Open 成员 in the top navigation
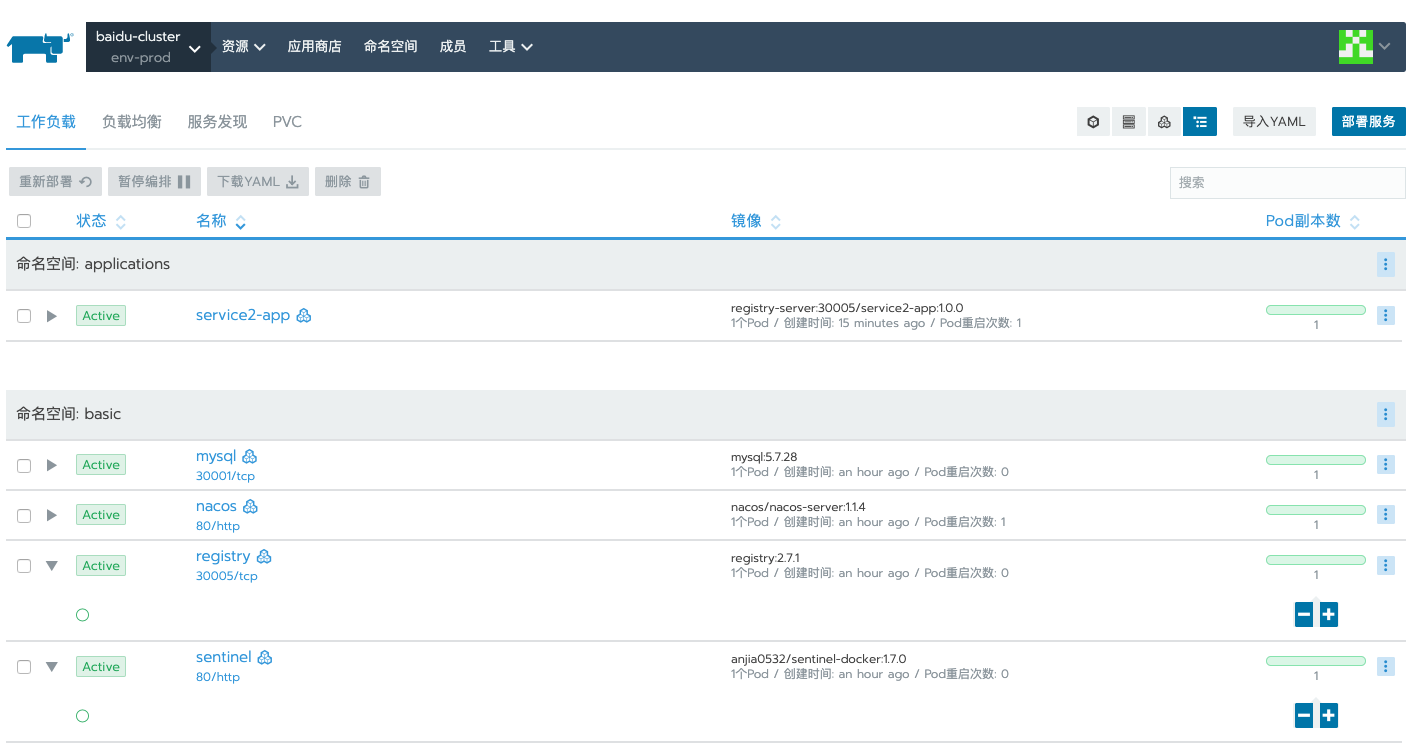Screen dimensions: 1419x752 coord(453,46)
